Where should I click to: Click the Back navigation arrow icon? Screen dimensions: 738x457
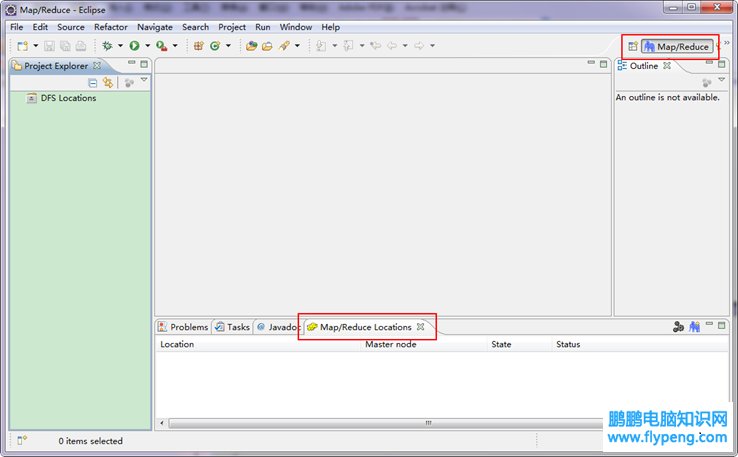tap(392, 46)
